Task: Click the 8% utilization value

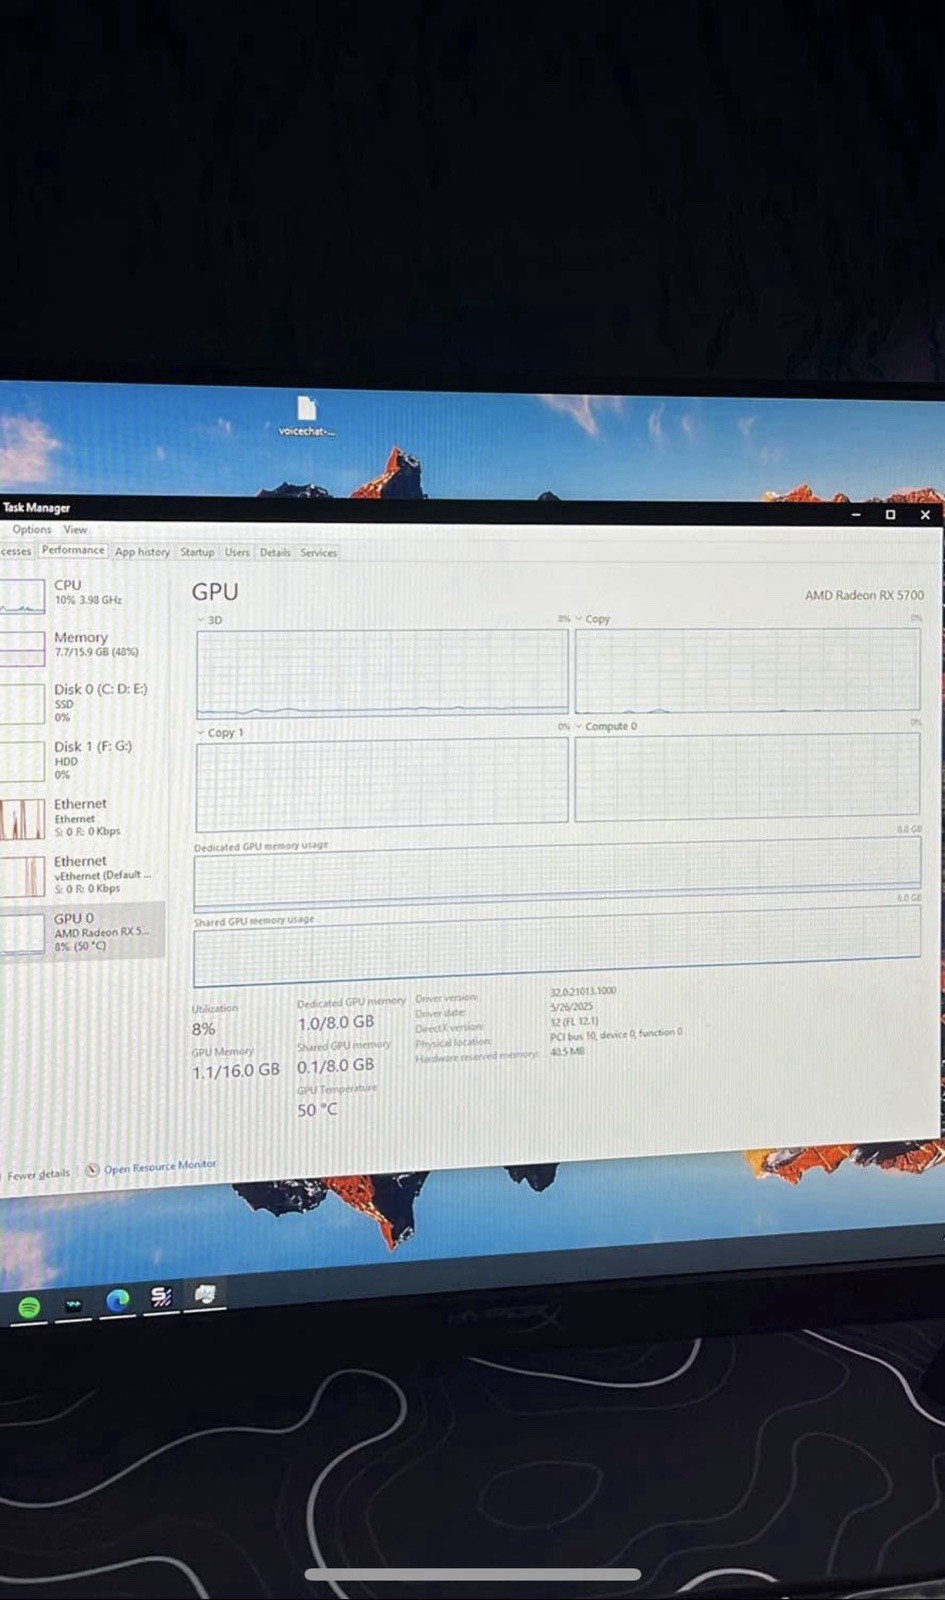Action: (x=203, y=1028)
